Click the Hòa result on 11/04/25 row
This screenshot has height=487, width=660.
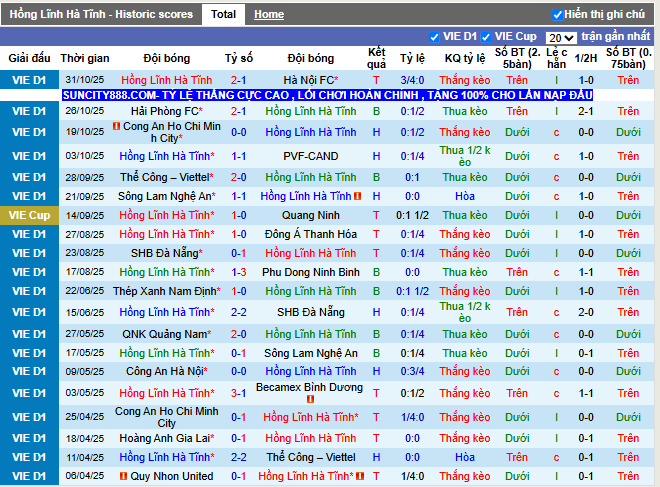465,457
